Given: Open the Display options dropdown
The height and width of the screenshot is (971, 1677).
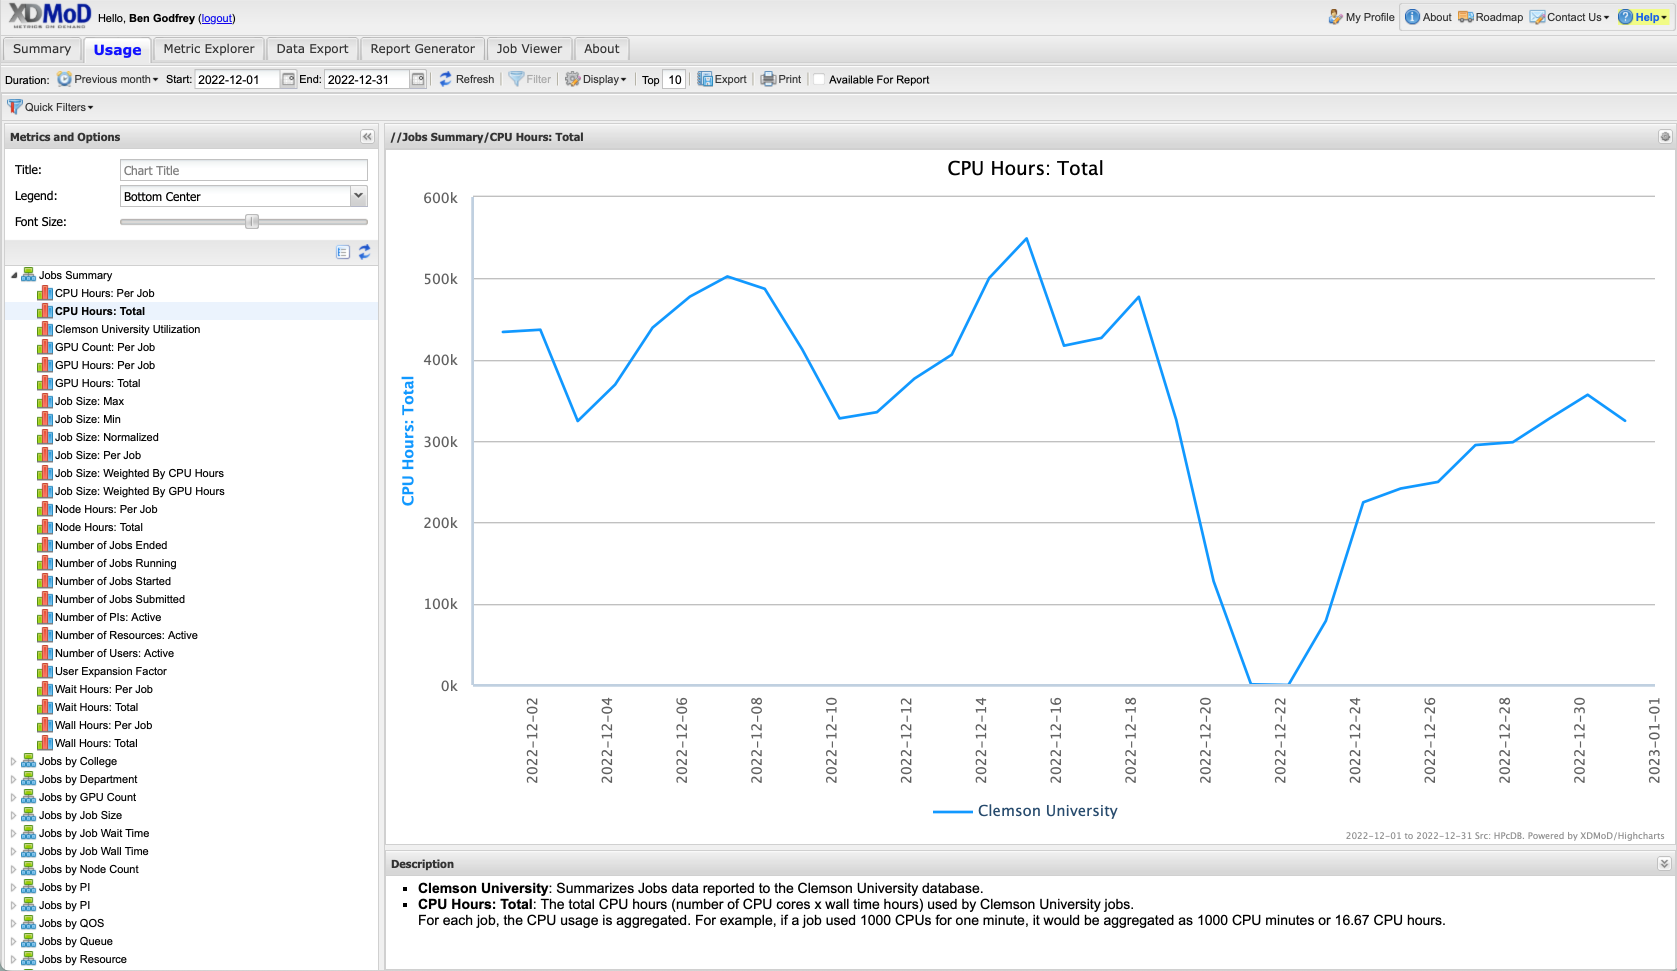Looking at the screenshot, I should click(596, 79).
